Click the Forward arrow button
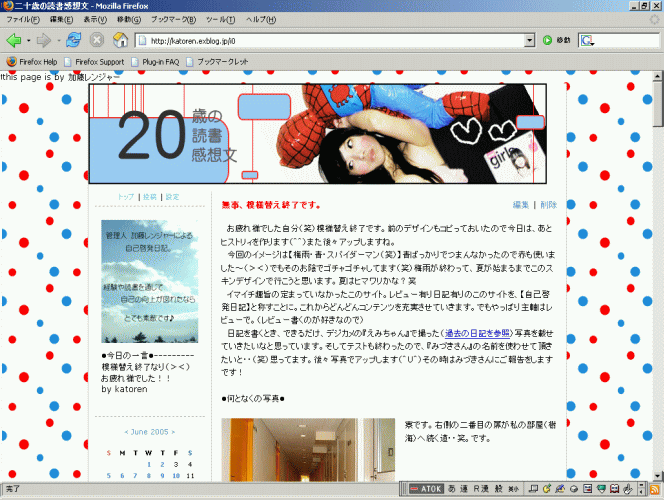The image size is (664, 500). tap(44, 41)
